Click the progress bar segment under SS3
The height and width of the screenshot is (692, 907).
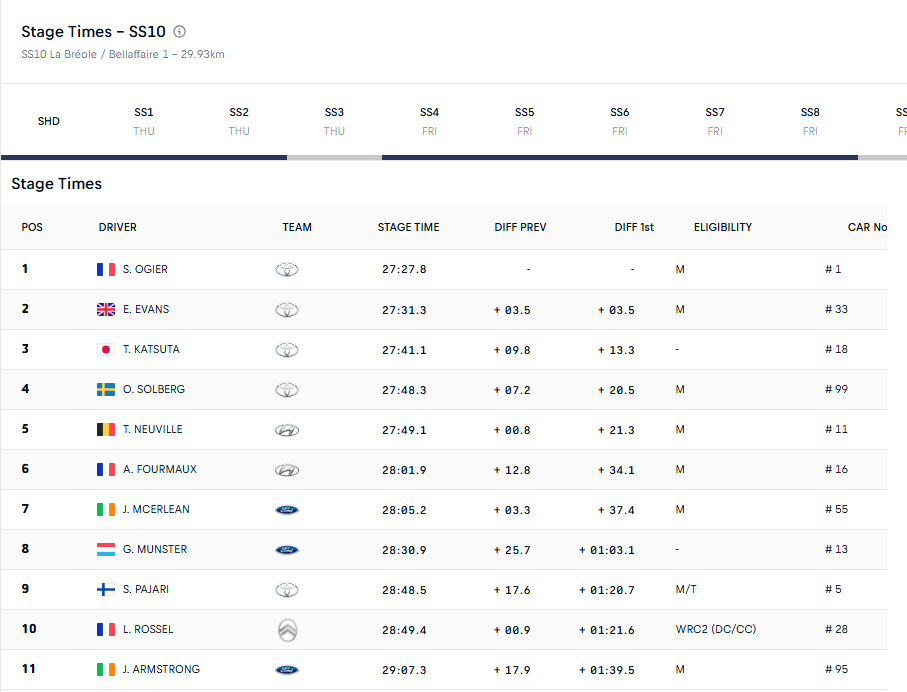tap(334, 157)
